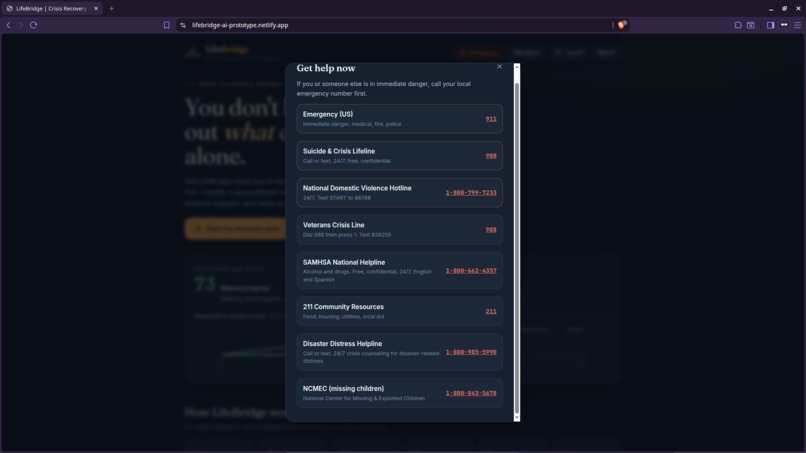The width and height of the screenshot is (806, 453).
Task: Click the Get help now heading
Action: [x=325, y=68]
